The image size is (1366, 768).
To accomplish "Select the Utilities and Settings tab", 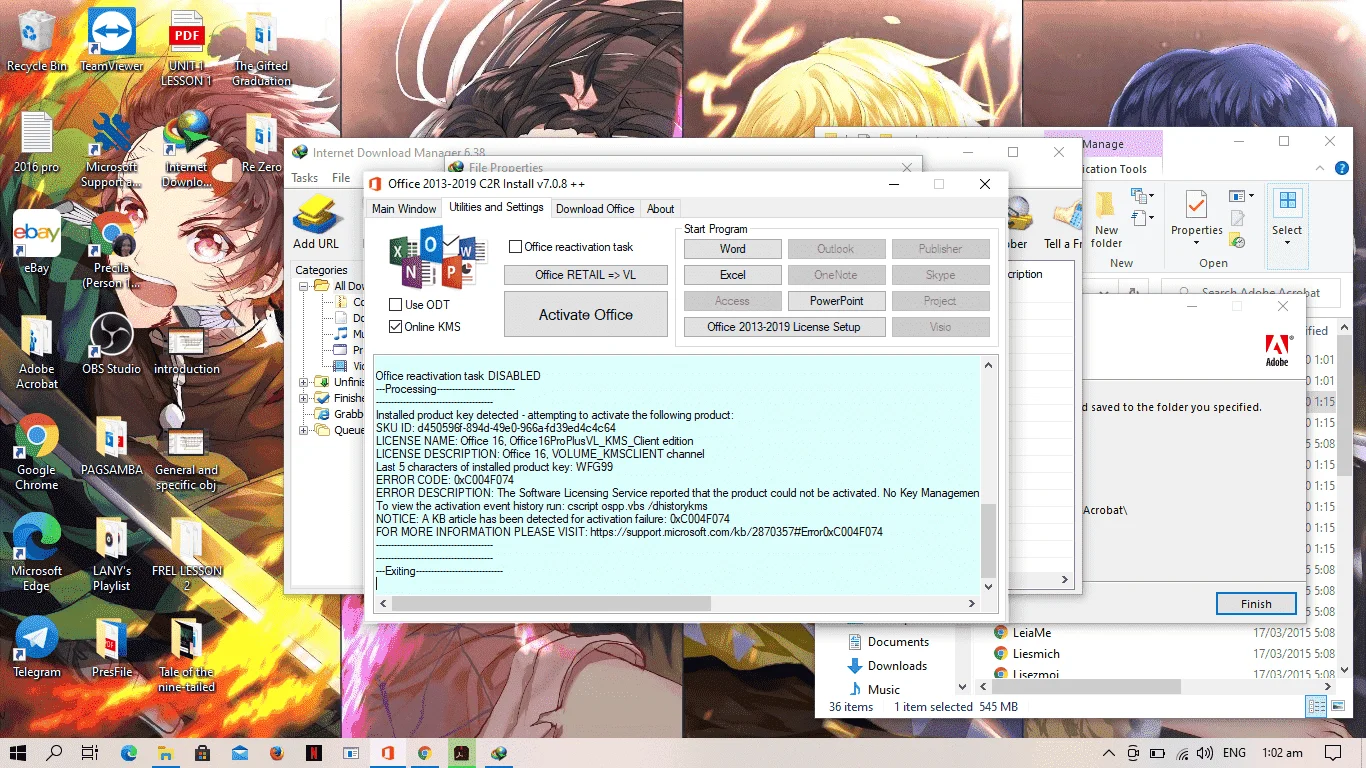I will point(496,207).
